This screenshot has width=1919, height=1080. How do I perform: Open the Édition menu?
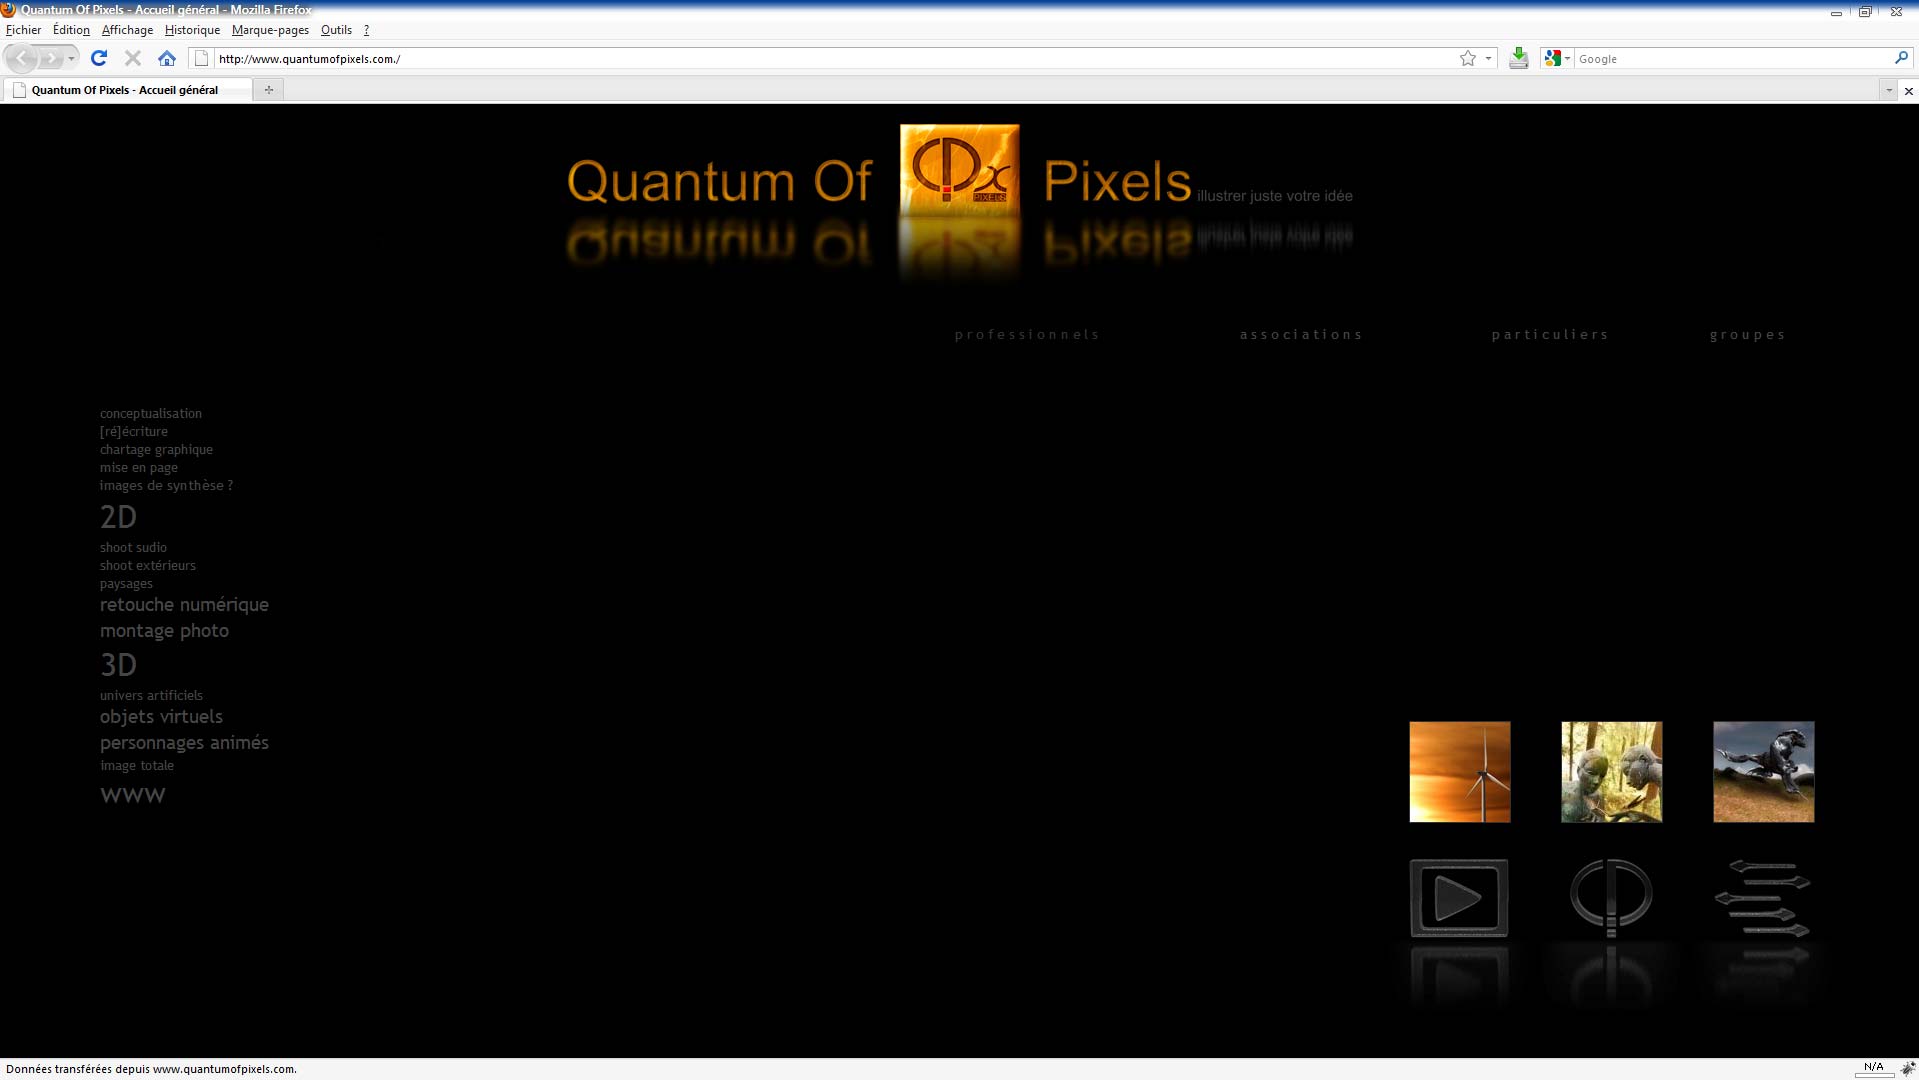click(x=71, y=30)
